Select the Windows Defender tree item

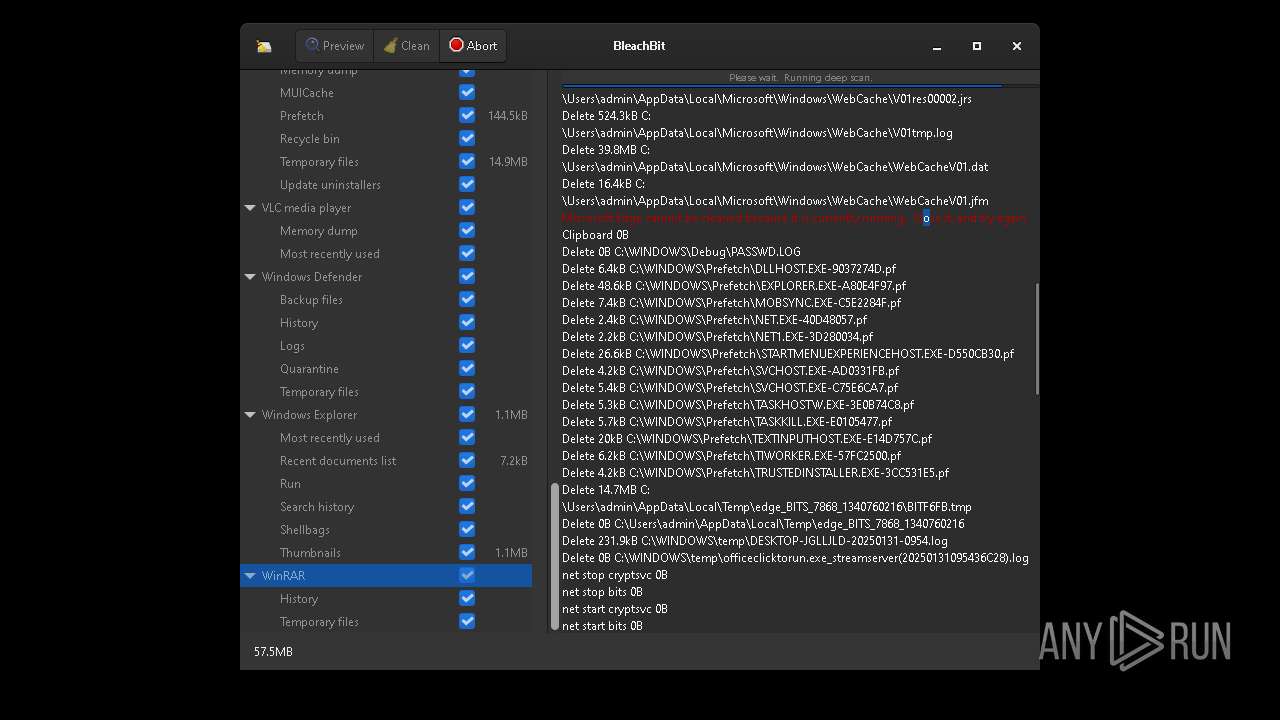pyautogui.click(x=312, y=277)
